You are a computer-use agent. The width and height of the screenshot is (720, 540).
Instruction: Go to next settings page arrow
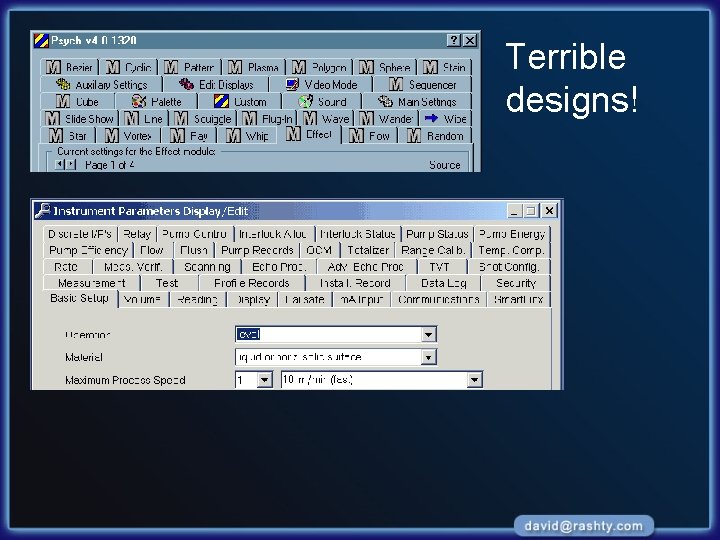pyautogui.click(x=71, y=164)
